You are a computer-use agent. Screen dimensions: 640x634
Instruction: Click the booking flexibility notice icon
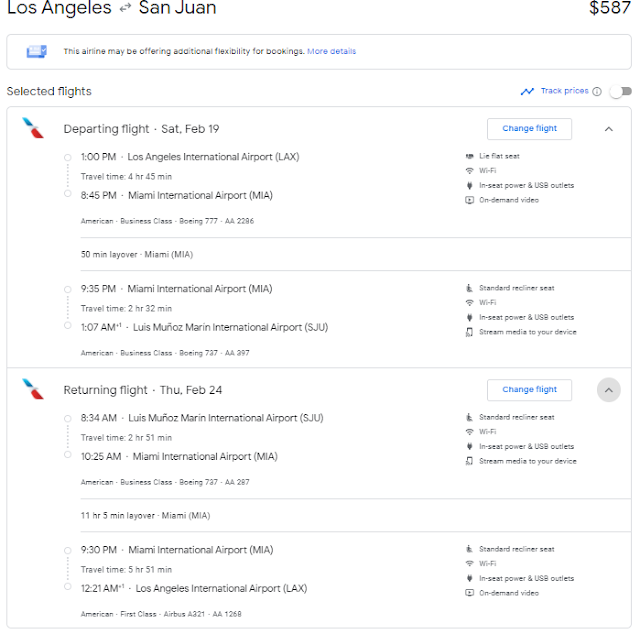(x=37, y=51)
